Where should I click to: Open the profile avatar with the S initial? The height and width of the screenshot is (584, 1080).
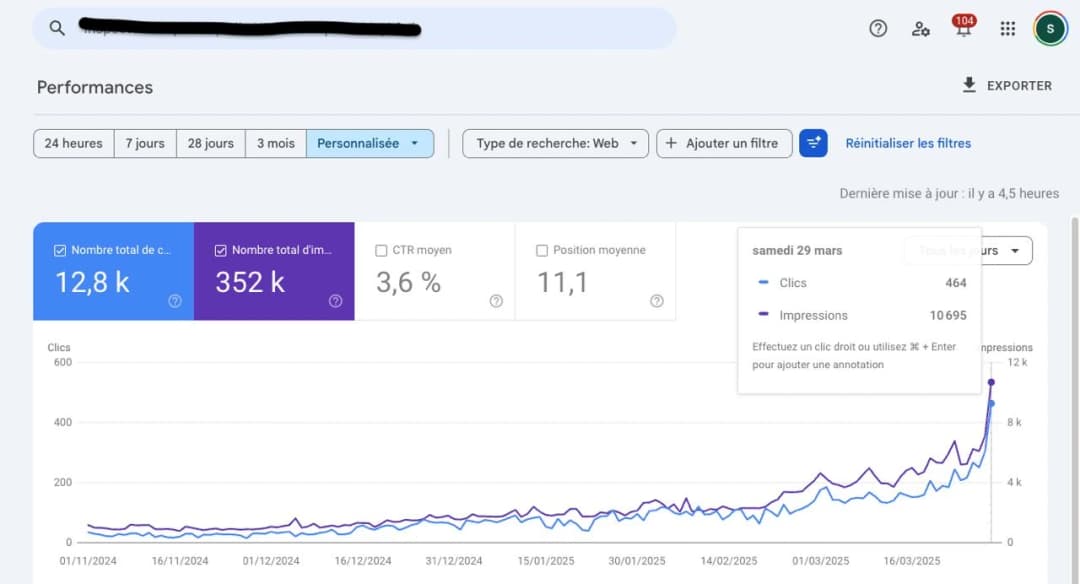1049,28
